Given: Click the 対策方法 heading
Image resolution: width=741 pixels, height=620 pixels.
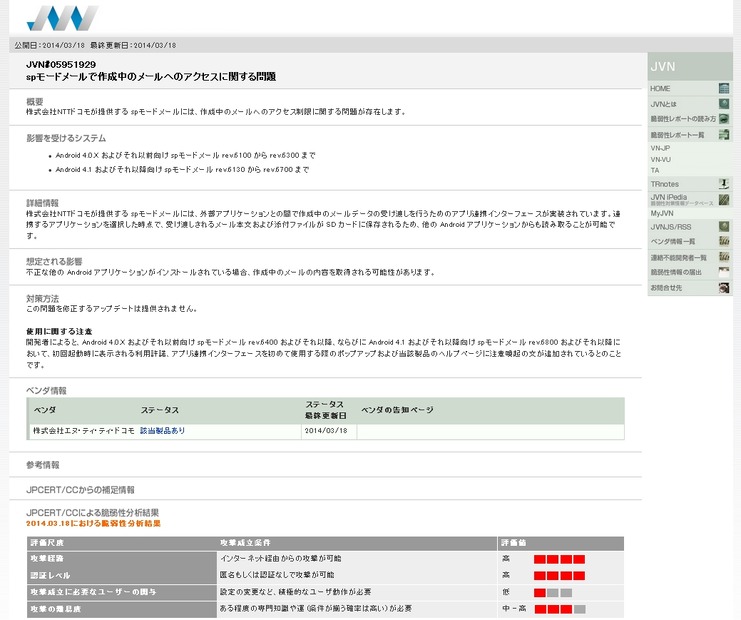Looking at the screenshot, I should [43, 299].
